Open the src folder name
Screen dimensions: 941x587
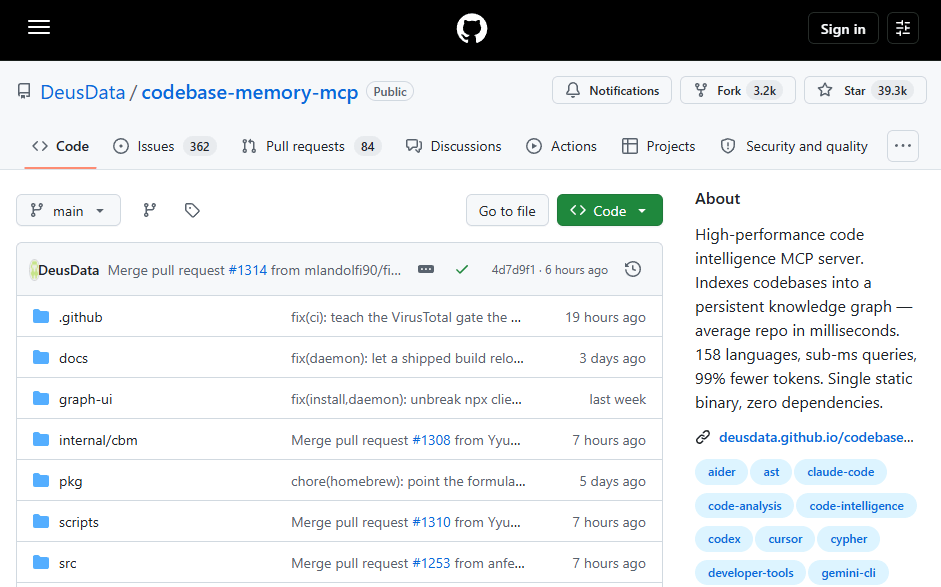pos(67,564)
